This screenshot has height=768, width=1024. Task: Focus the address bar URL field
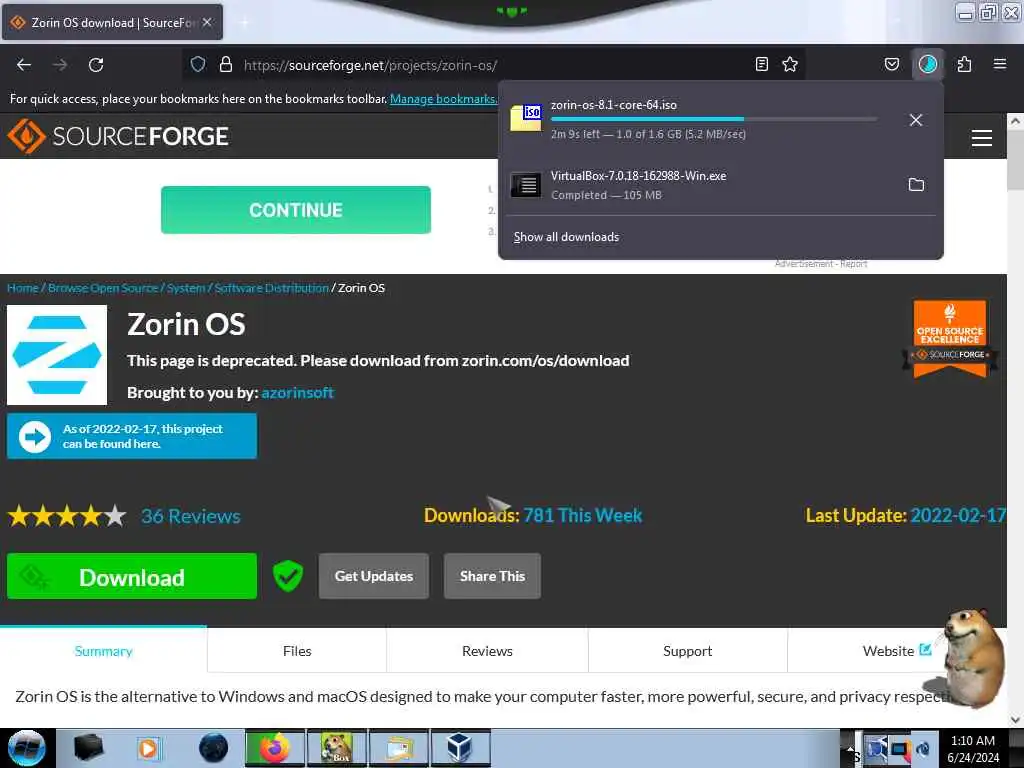point(493,65)
